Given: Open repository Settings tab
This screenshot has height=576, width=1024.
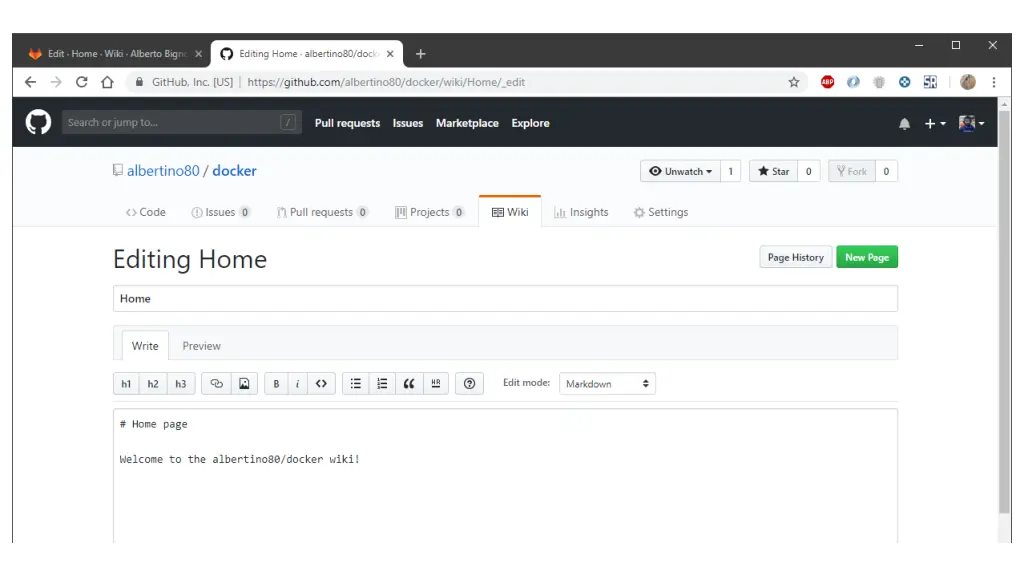Looking at the screenshot, I should point(660,212).
